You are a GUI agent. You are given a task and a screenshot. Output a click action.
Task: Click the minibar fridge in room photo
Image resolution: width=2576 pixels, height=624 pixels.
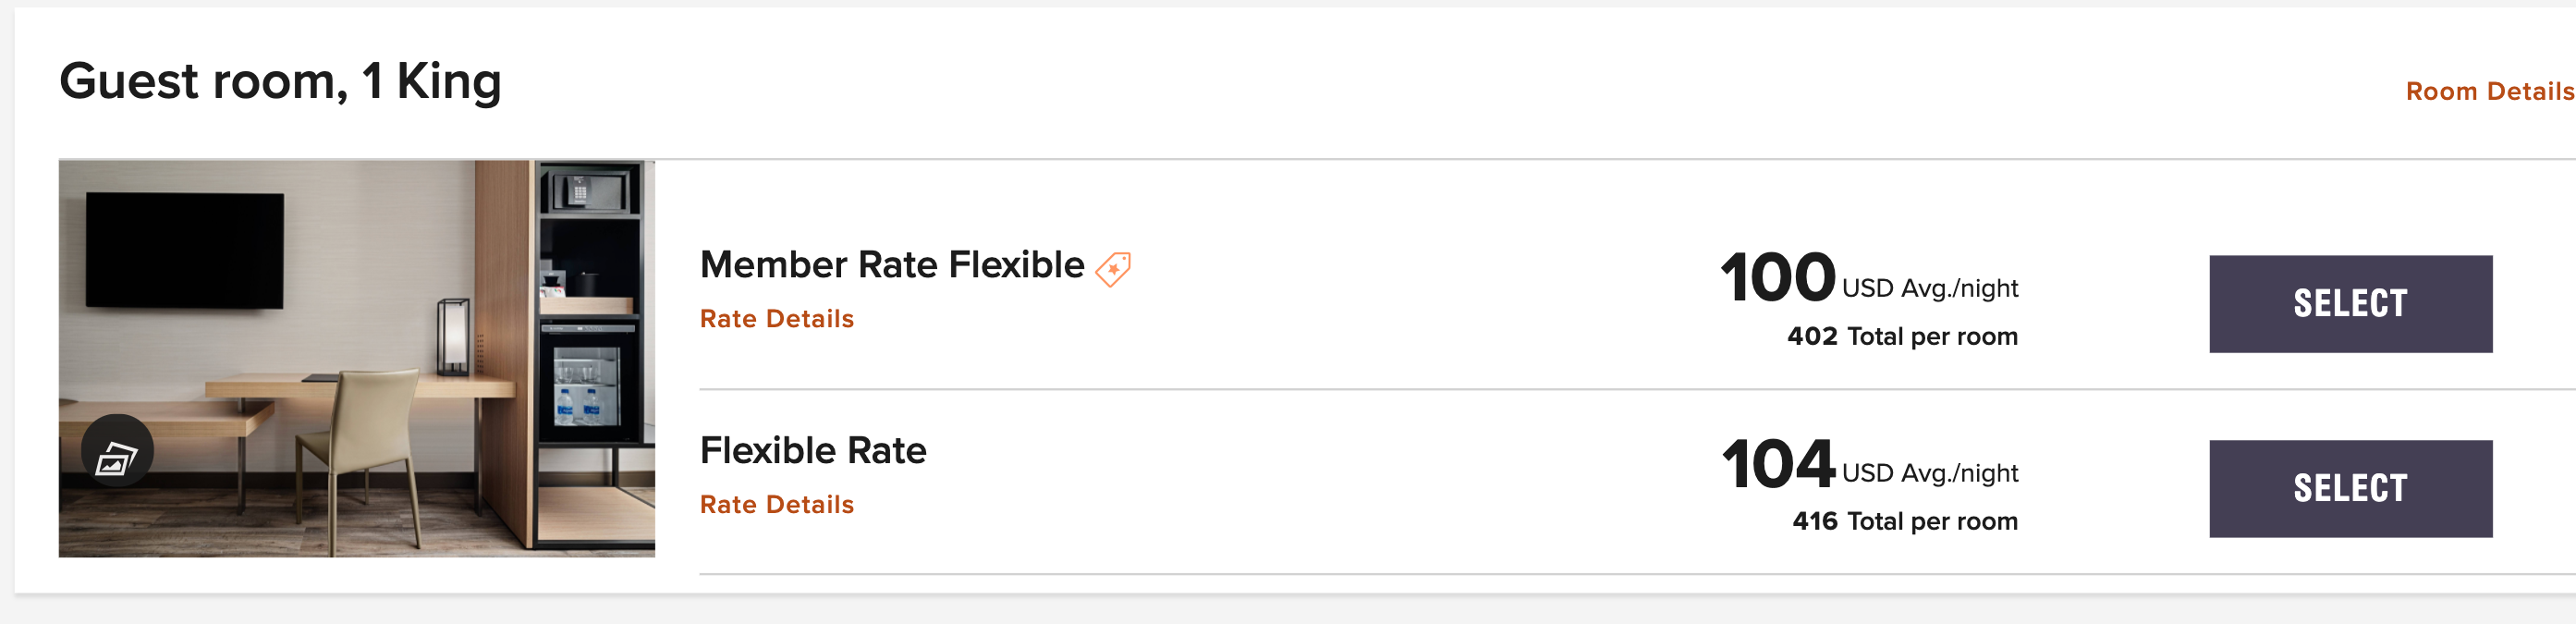(587, 385)
